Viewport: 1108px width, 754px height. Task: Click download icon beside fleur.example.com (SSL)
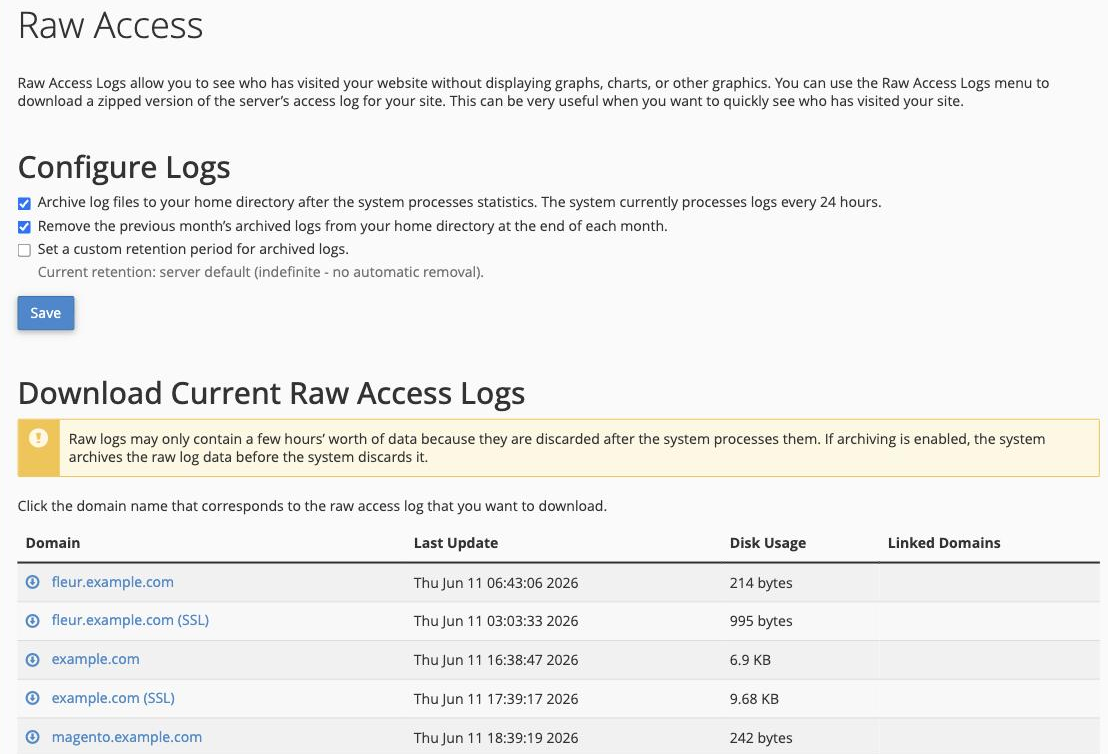pyautogui.click(x=33, y=620)
